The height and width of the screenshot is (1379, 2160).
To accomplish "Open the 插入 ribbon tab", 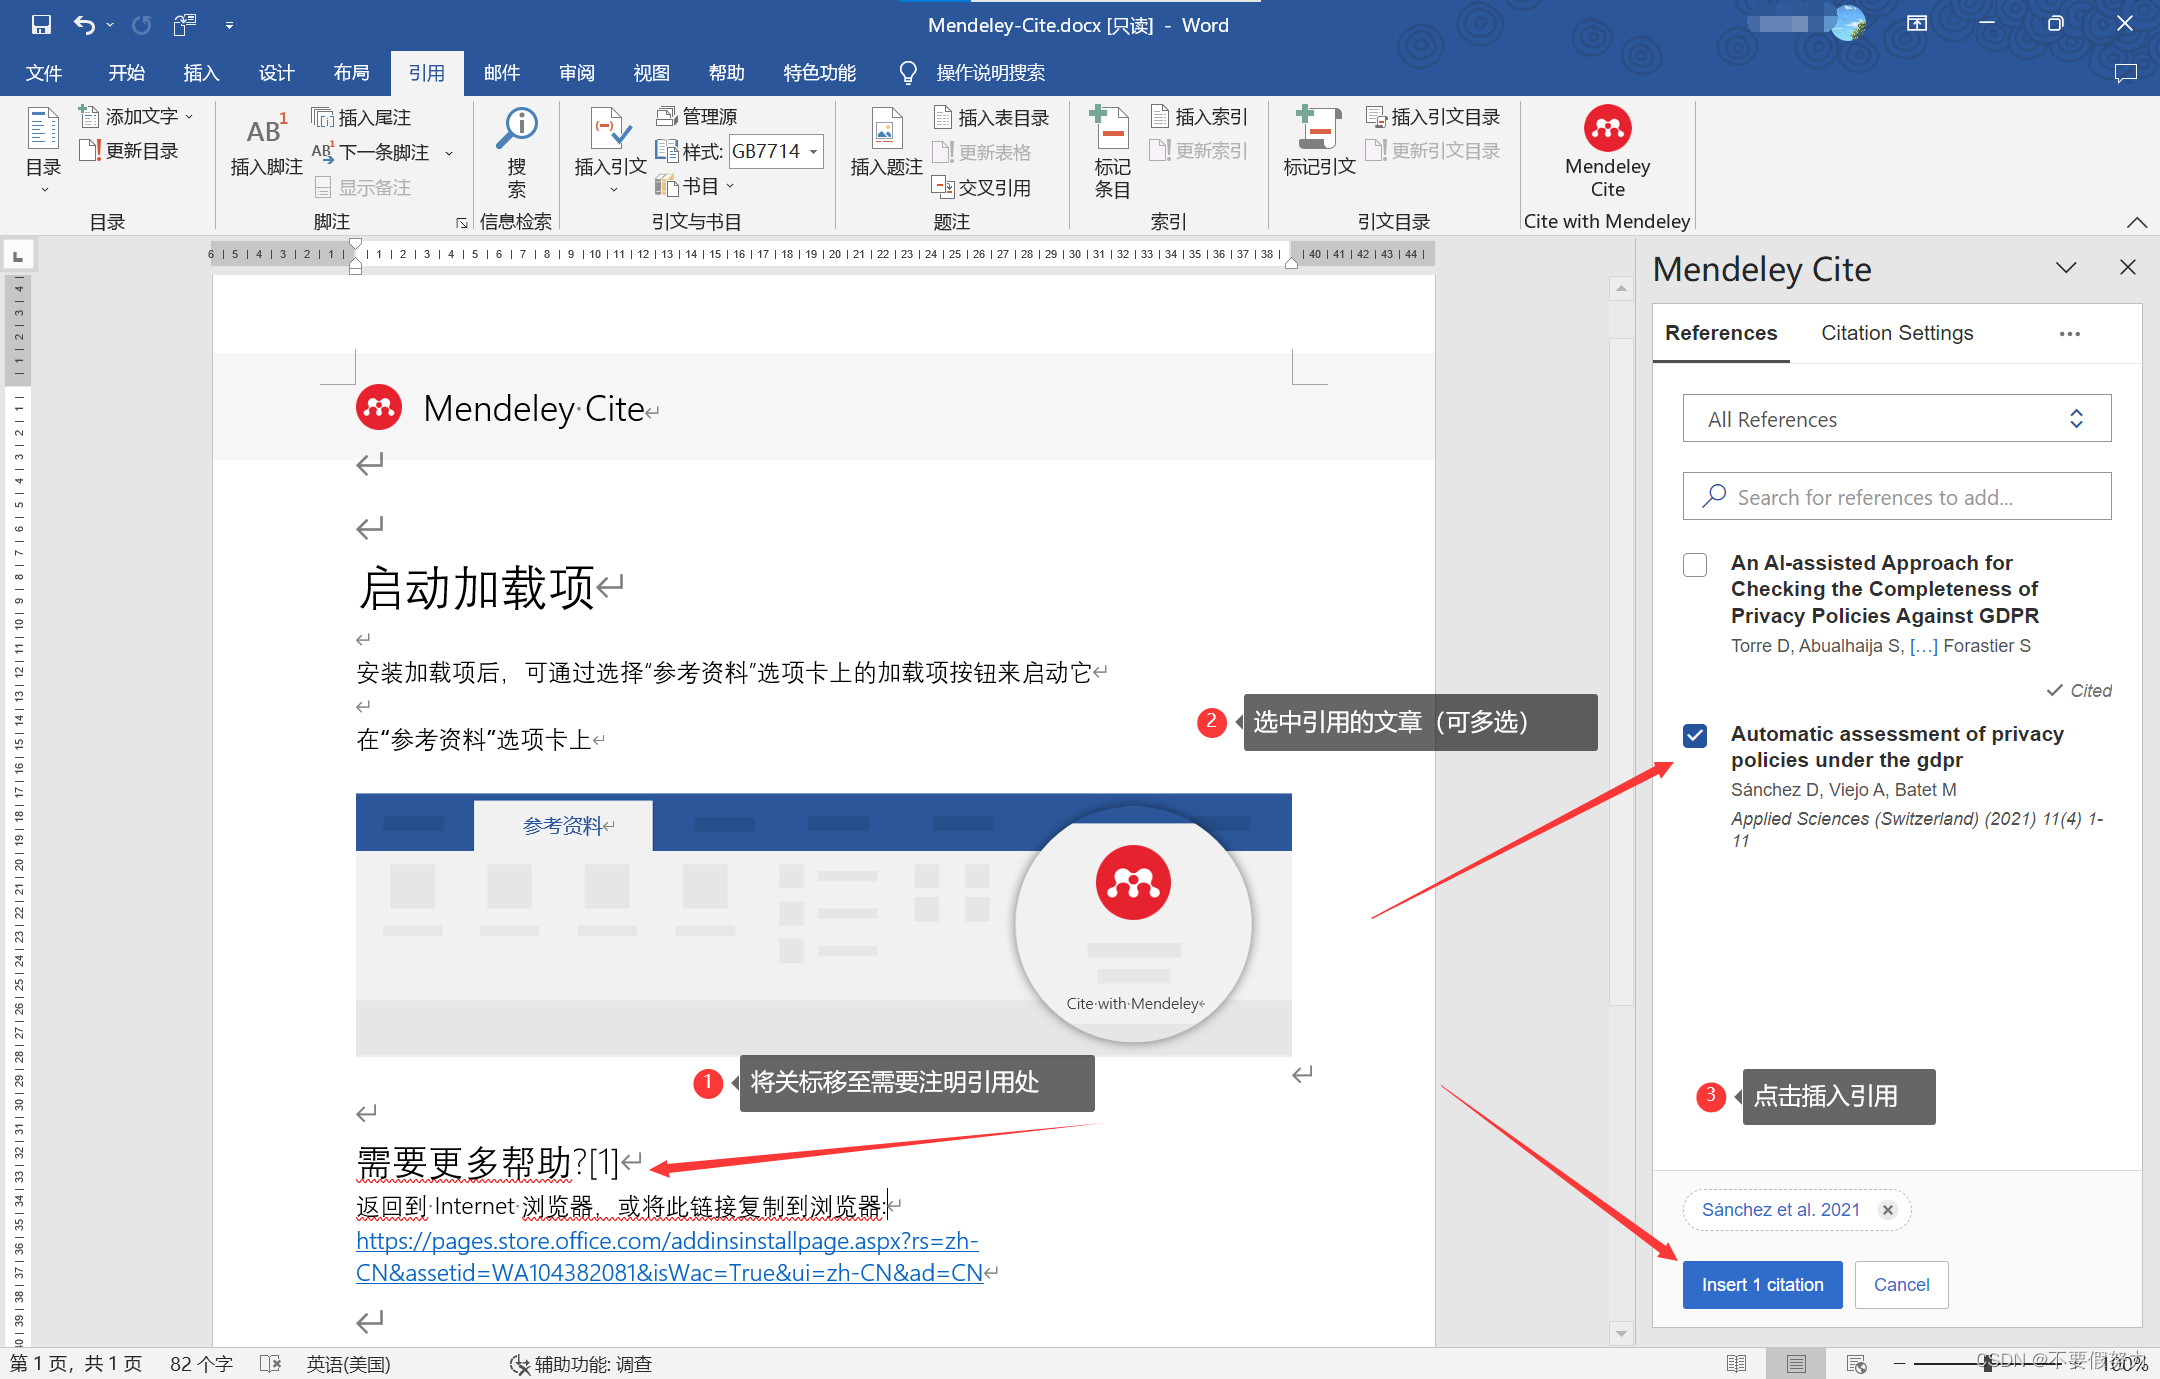I will tap(201, 73).
